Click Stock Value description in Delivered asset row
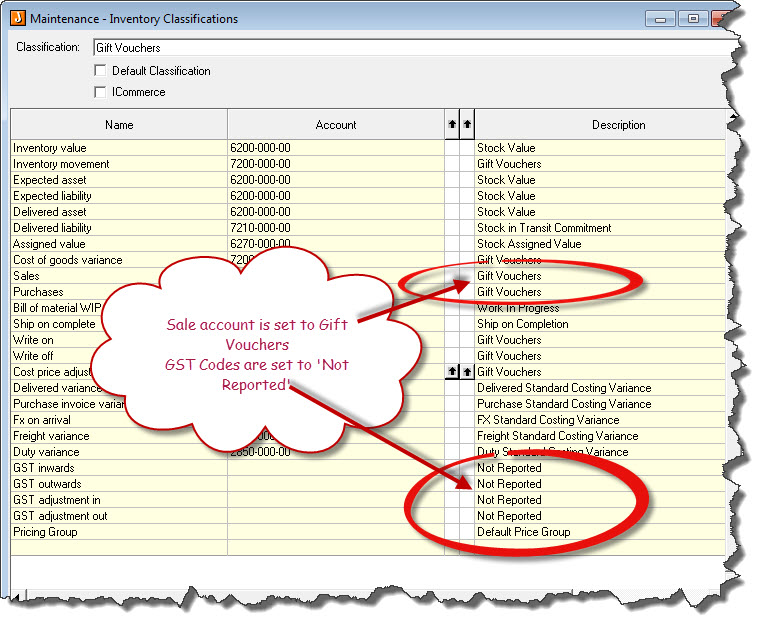Viewport: 767px width, 631px height. pos(506,212)
